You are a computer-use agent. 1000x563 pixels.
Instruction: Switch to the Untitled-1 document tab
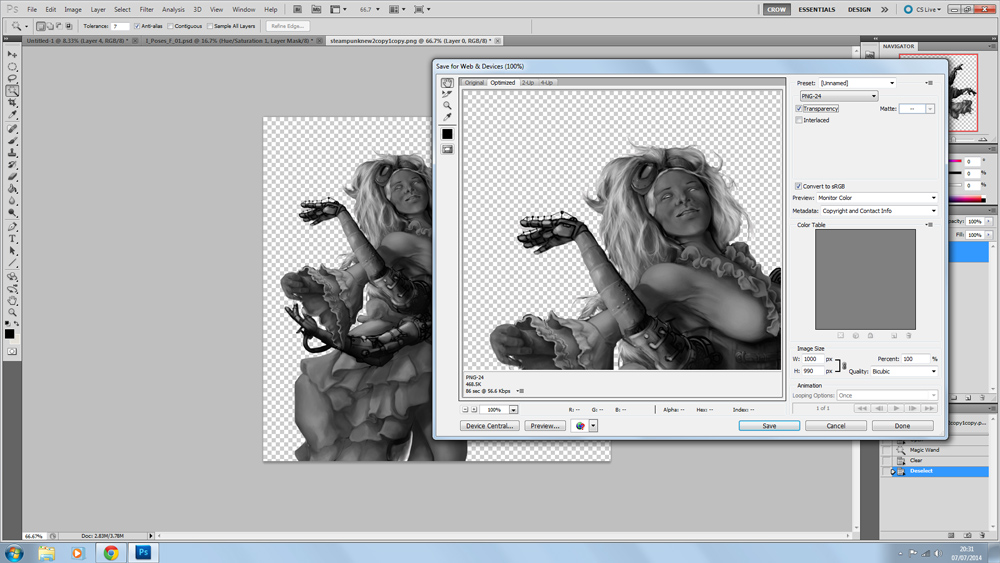[x=77, y=41]
